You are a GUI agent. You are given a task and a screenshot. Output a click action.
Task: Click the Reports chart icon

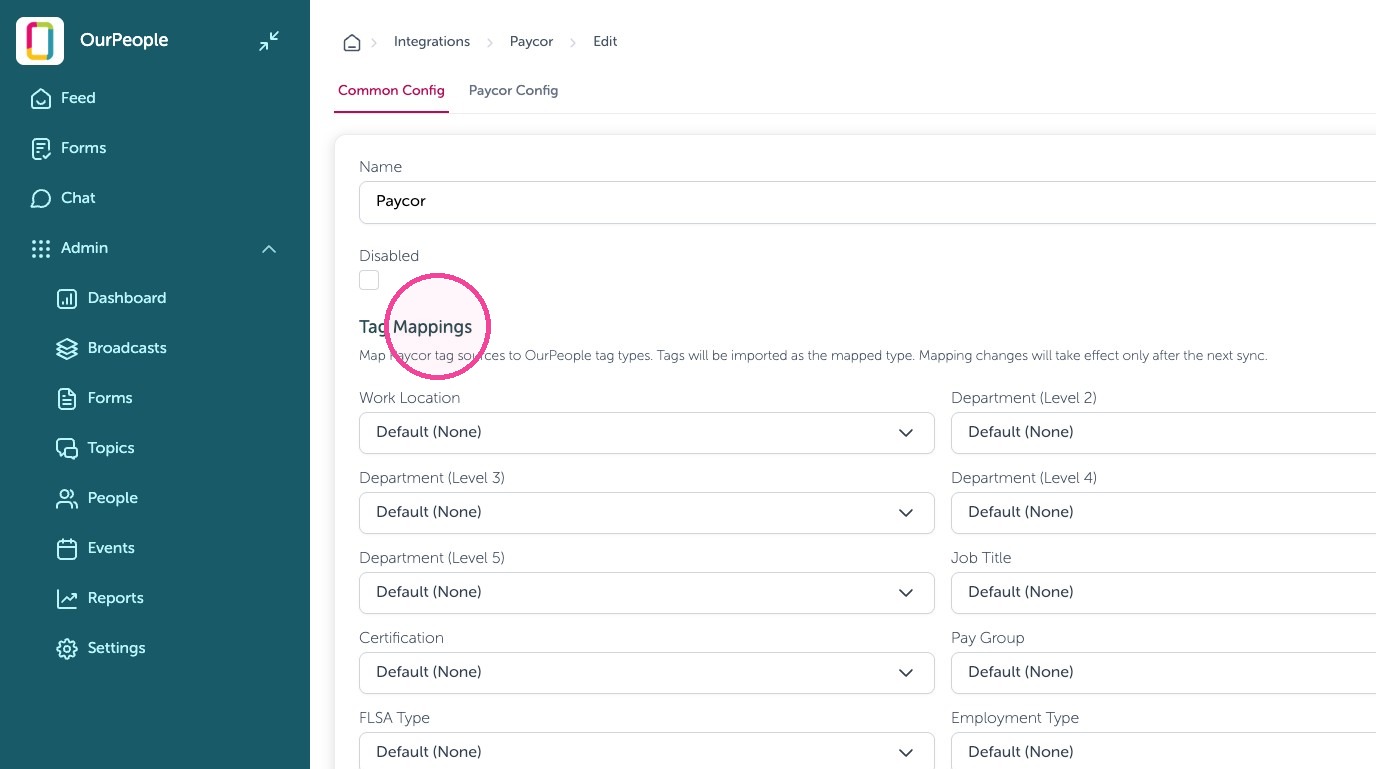tap(67, 598)
